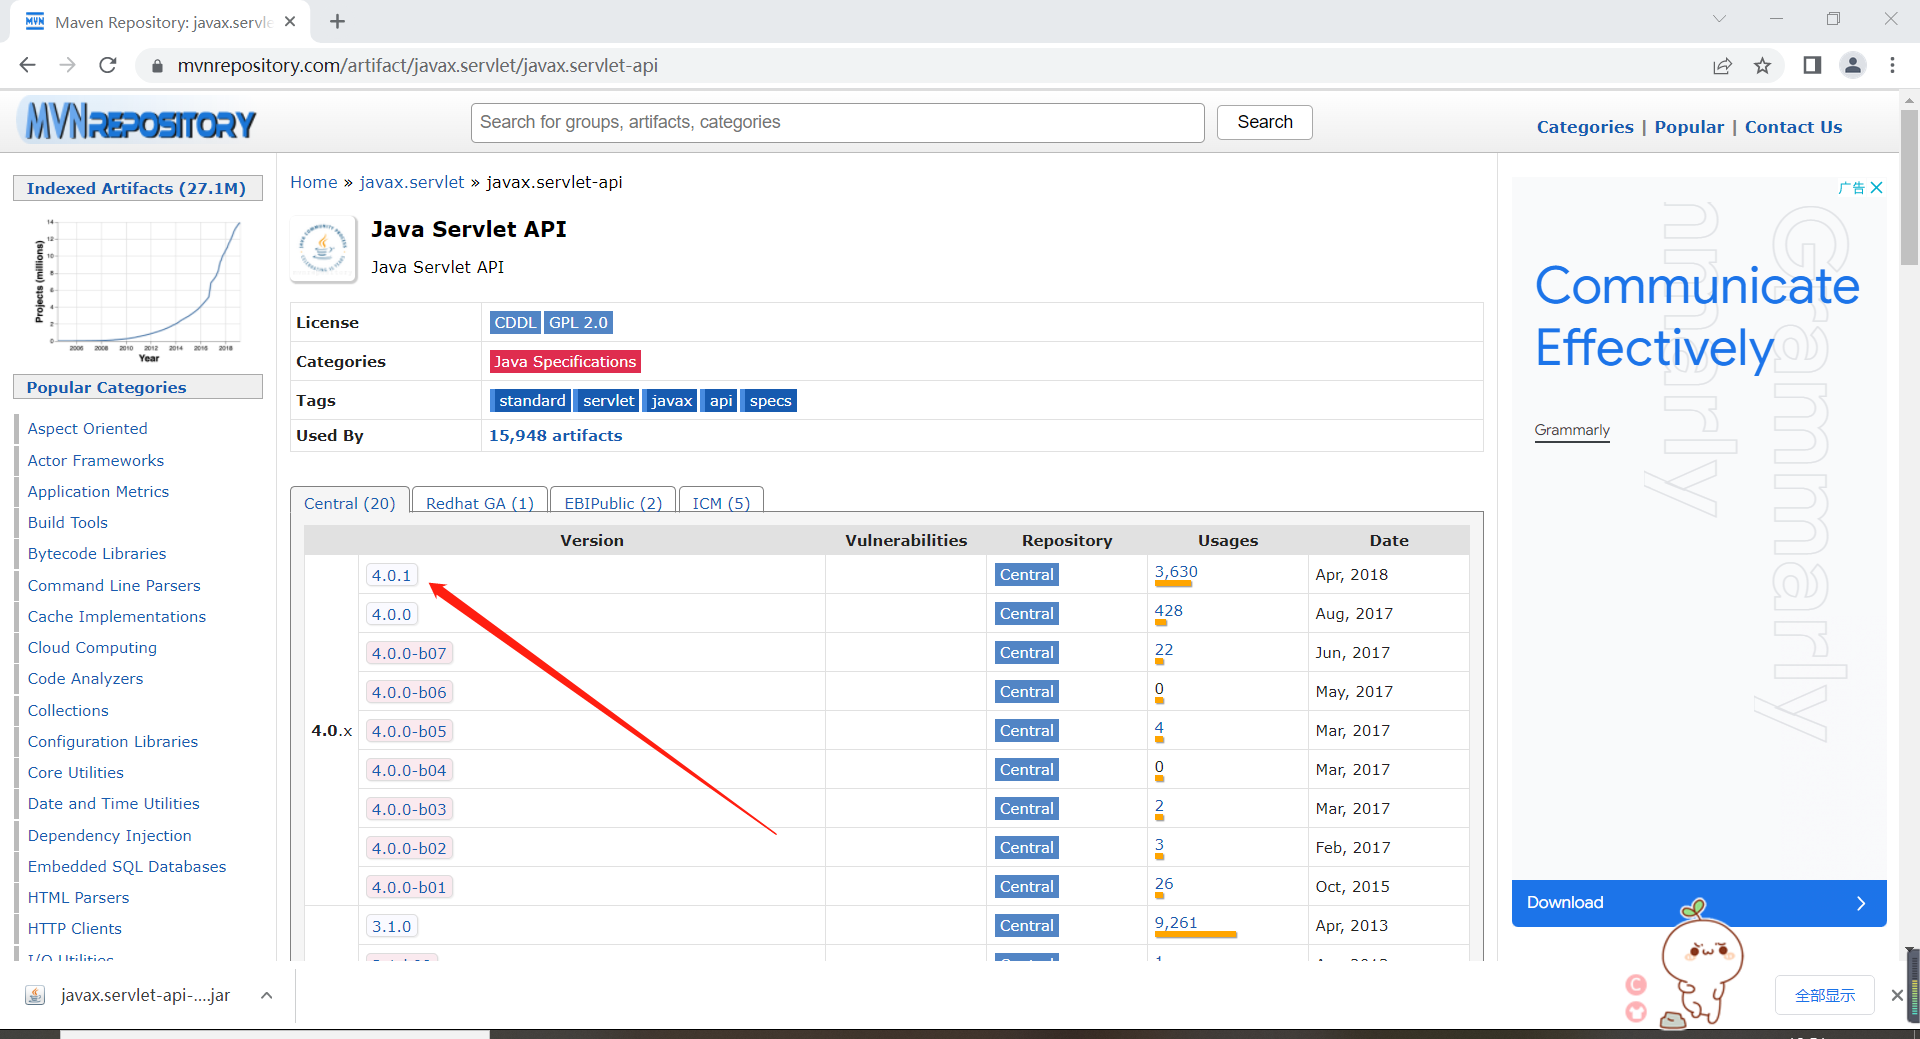
Task: Click the Indexed Artifacts (27.1M) header
Action: coord(138,188)
